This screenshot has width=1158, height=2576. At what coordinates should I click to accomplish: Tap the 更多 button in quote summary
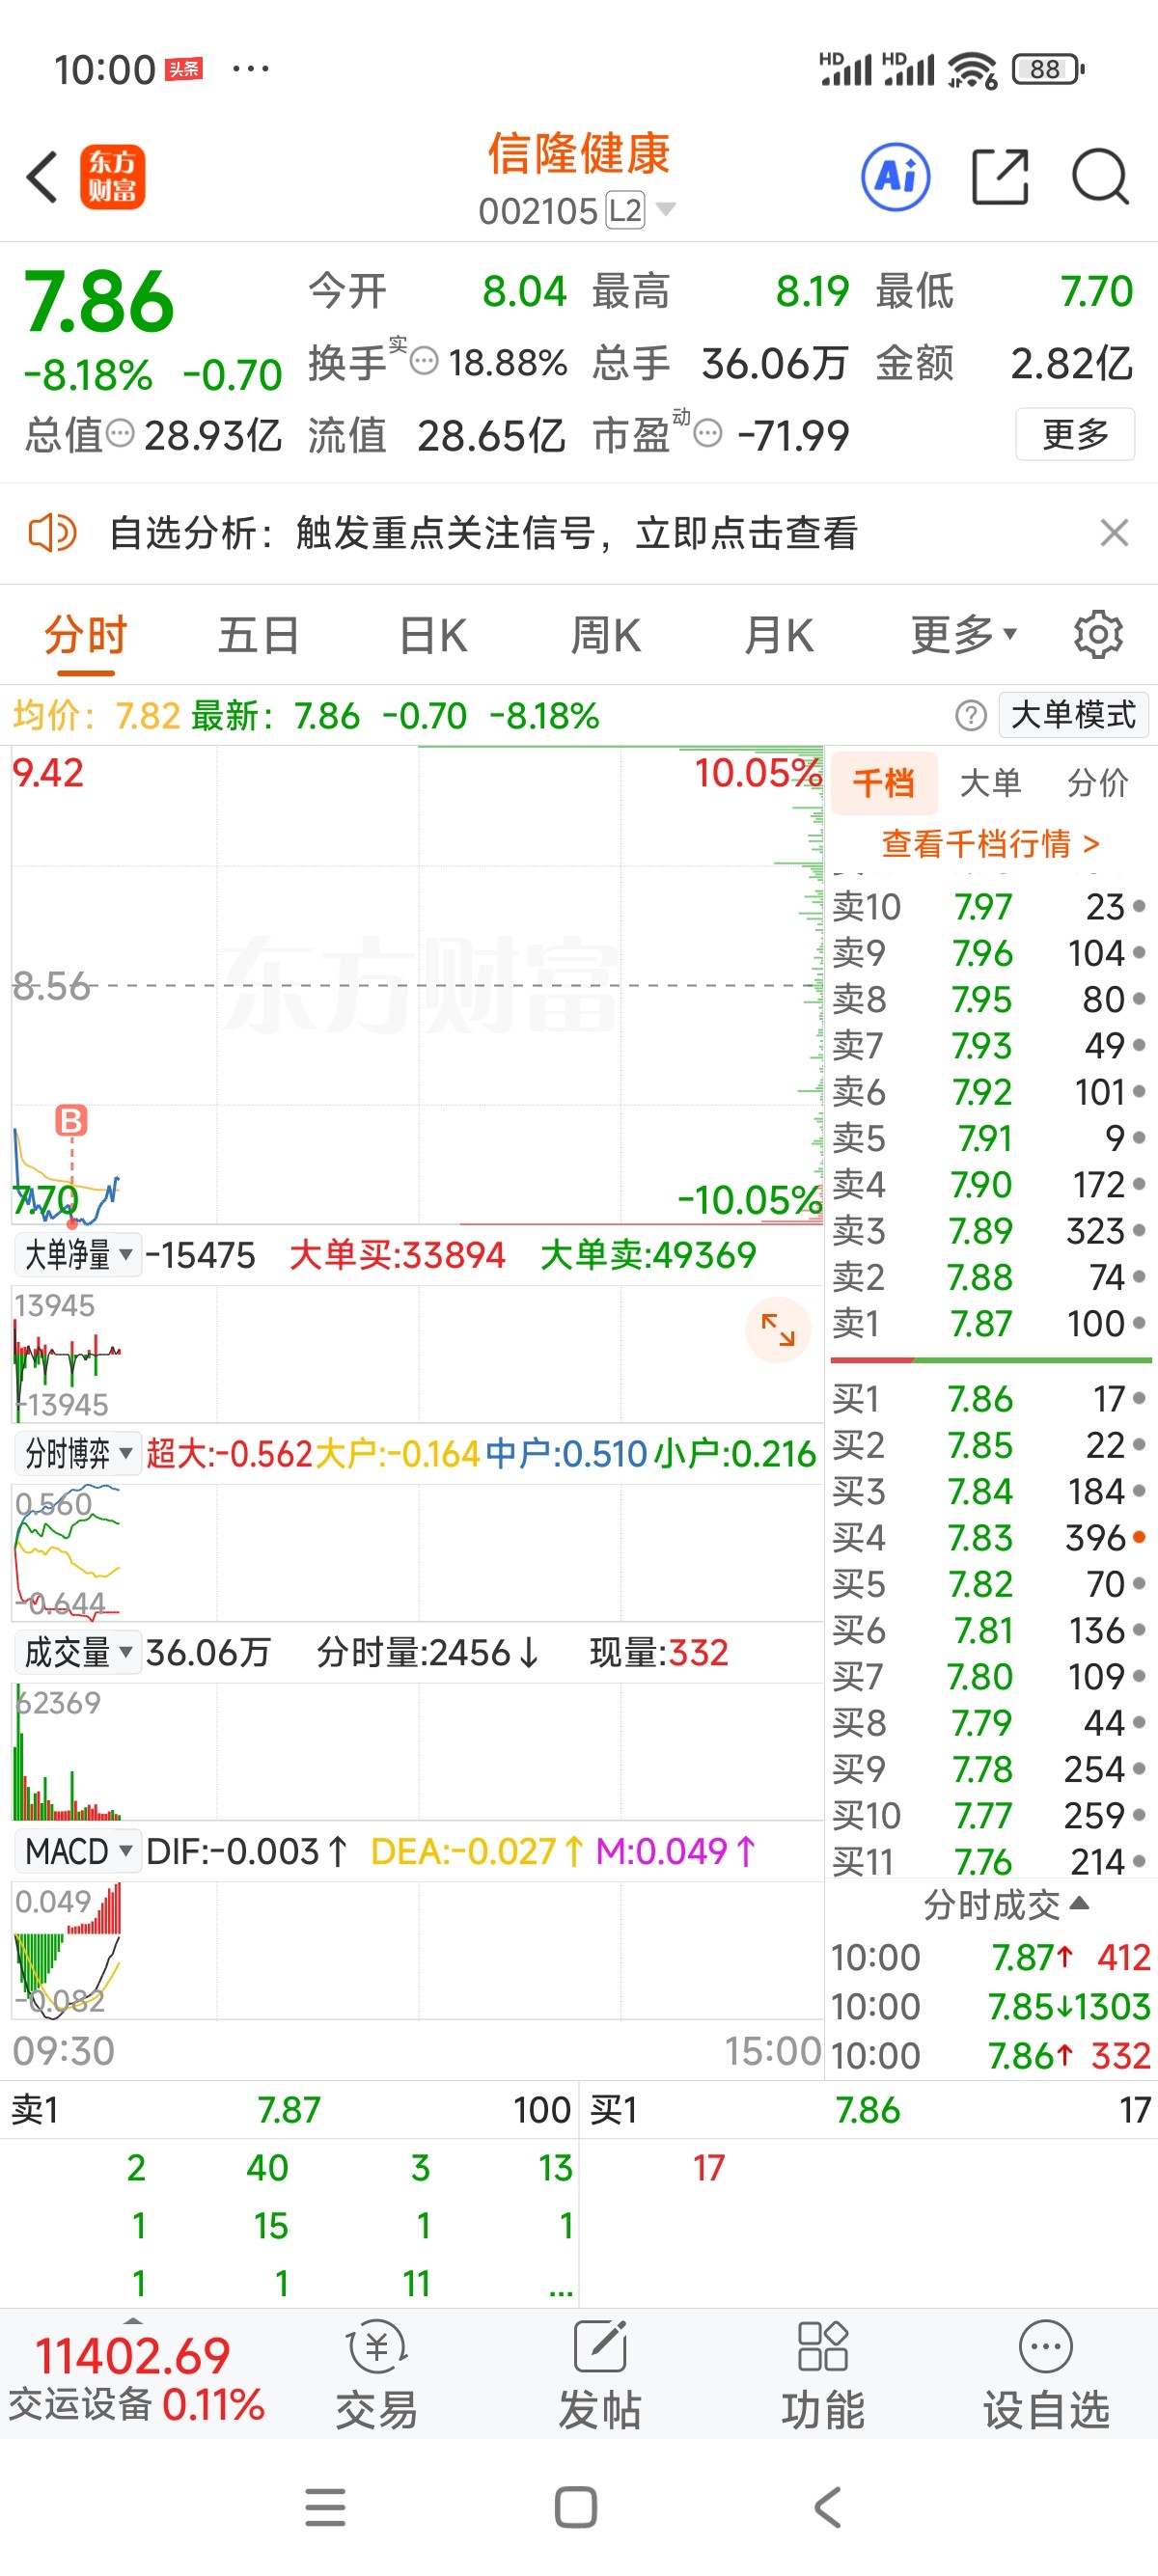1075,434
